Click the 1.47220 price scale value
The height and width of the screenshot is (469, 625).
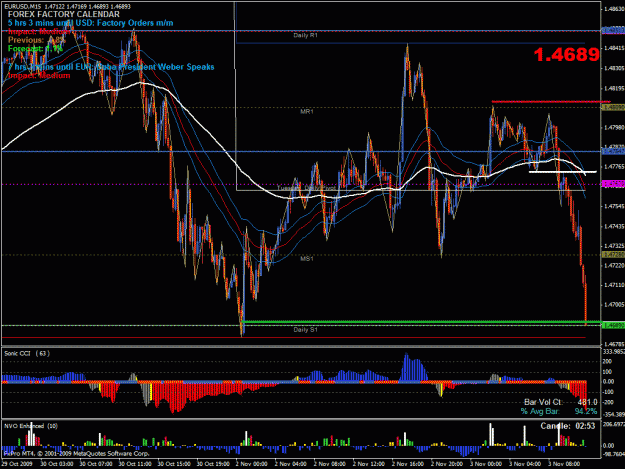point(614,265)
